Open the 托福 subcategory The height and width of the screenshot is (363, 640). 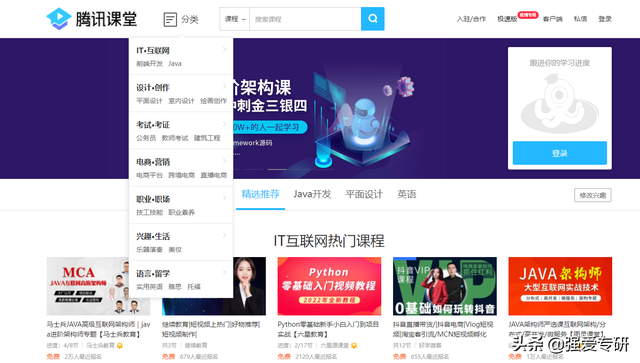(x=194, y=287)
